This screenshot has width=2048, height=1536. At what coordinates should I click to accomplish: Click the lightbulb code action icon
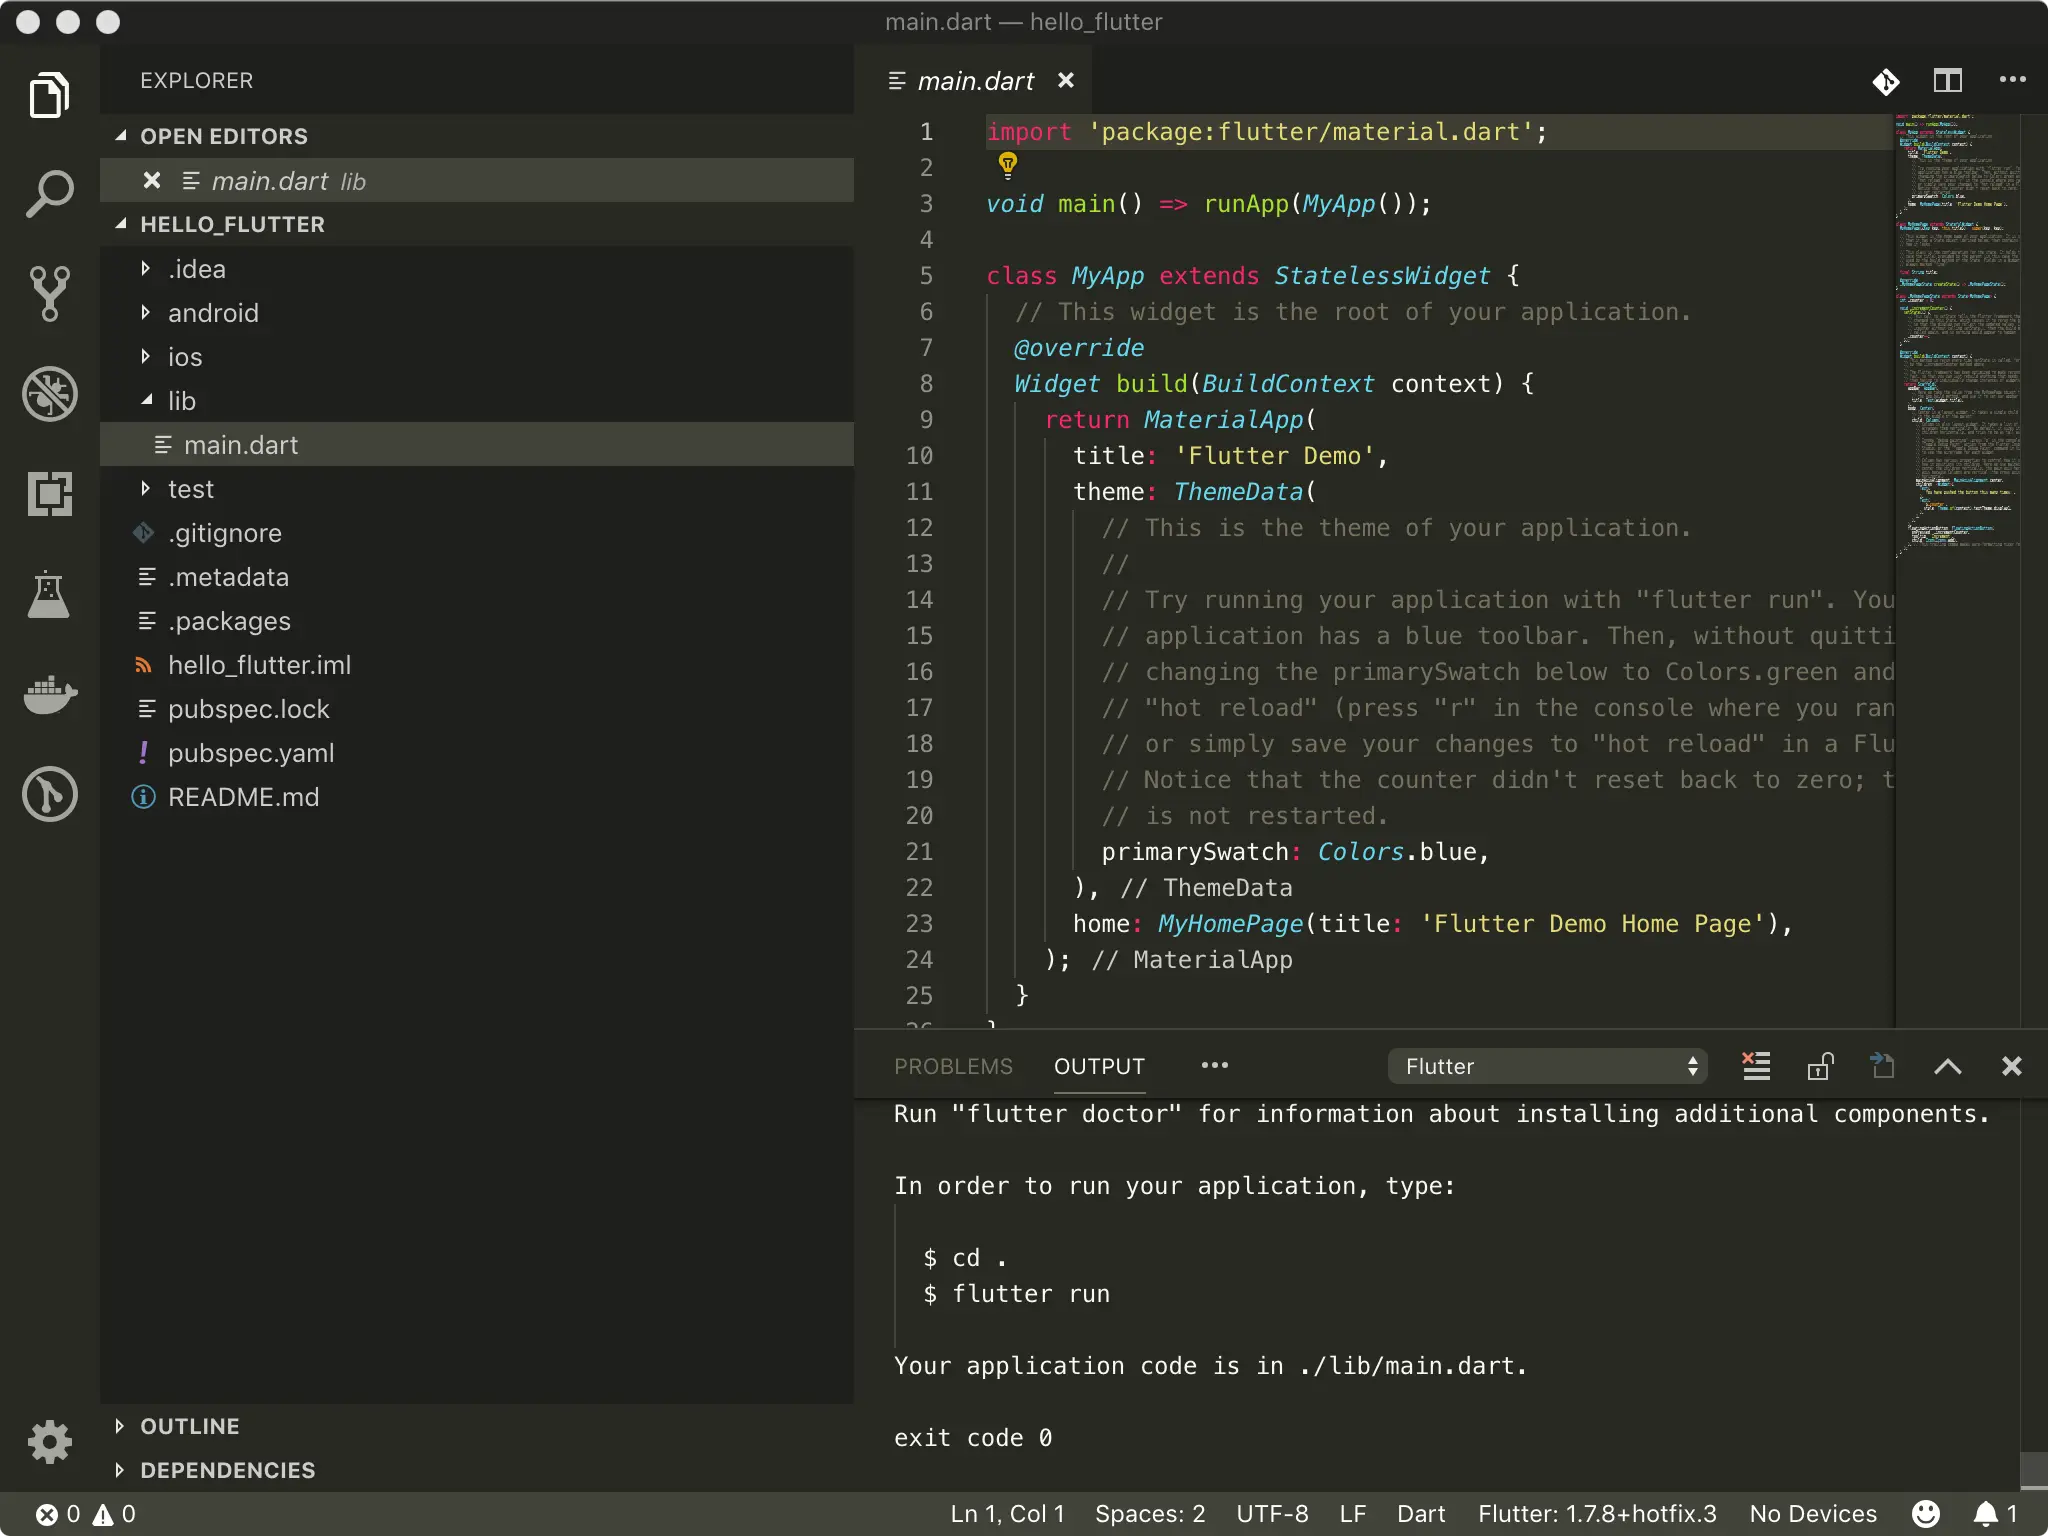1007,163
